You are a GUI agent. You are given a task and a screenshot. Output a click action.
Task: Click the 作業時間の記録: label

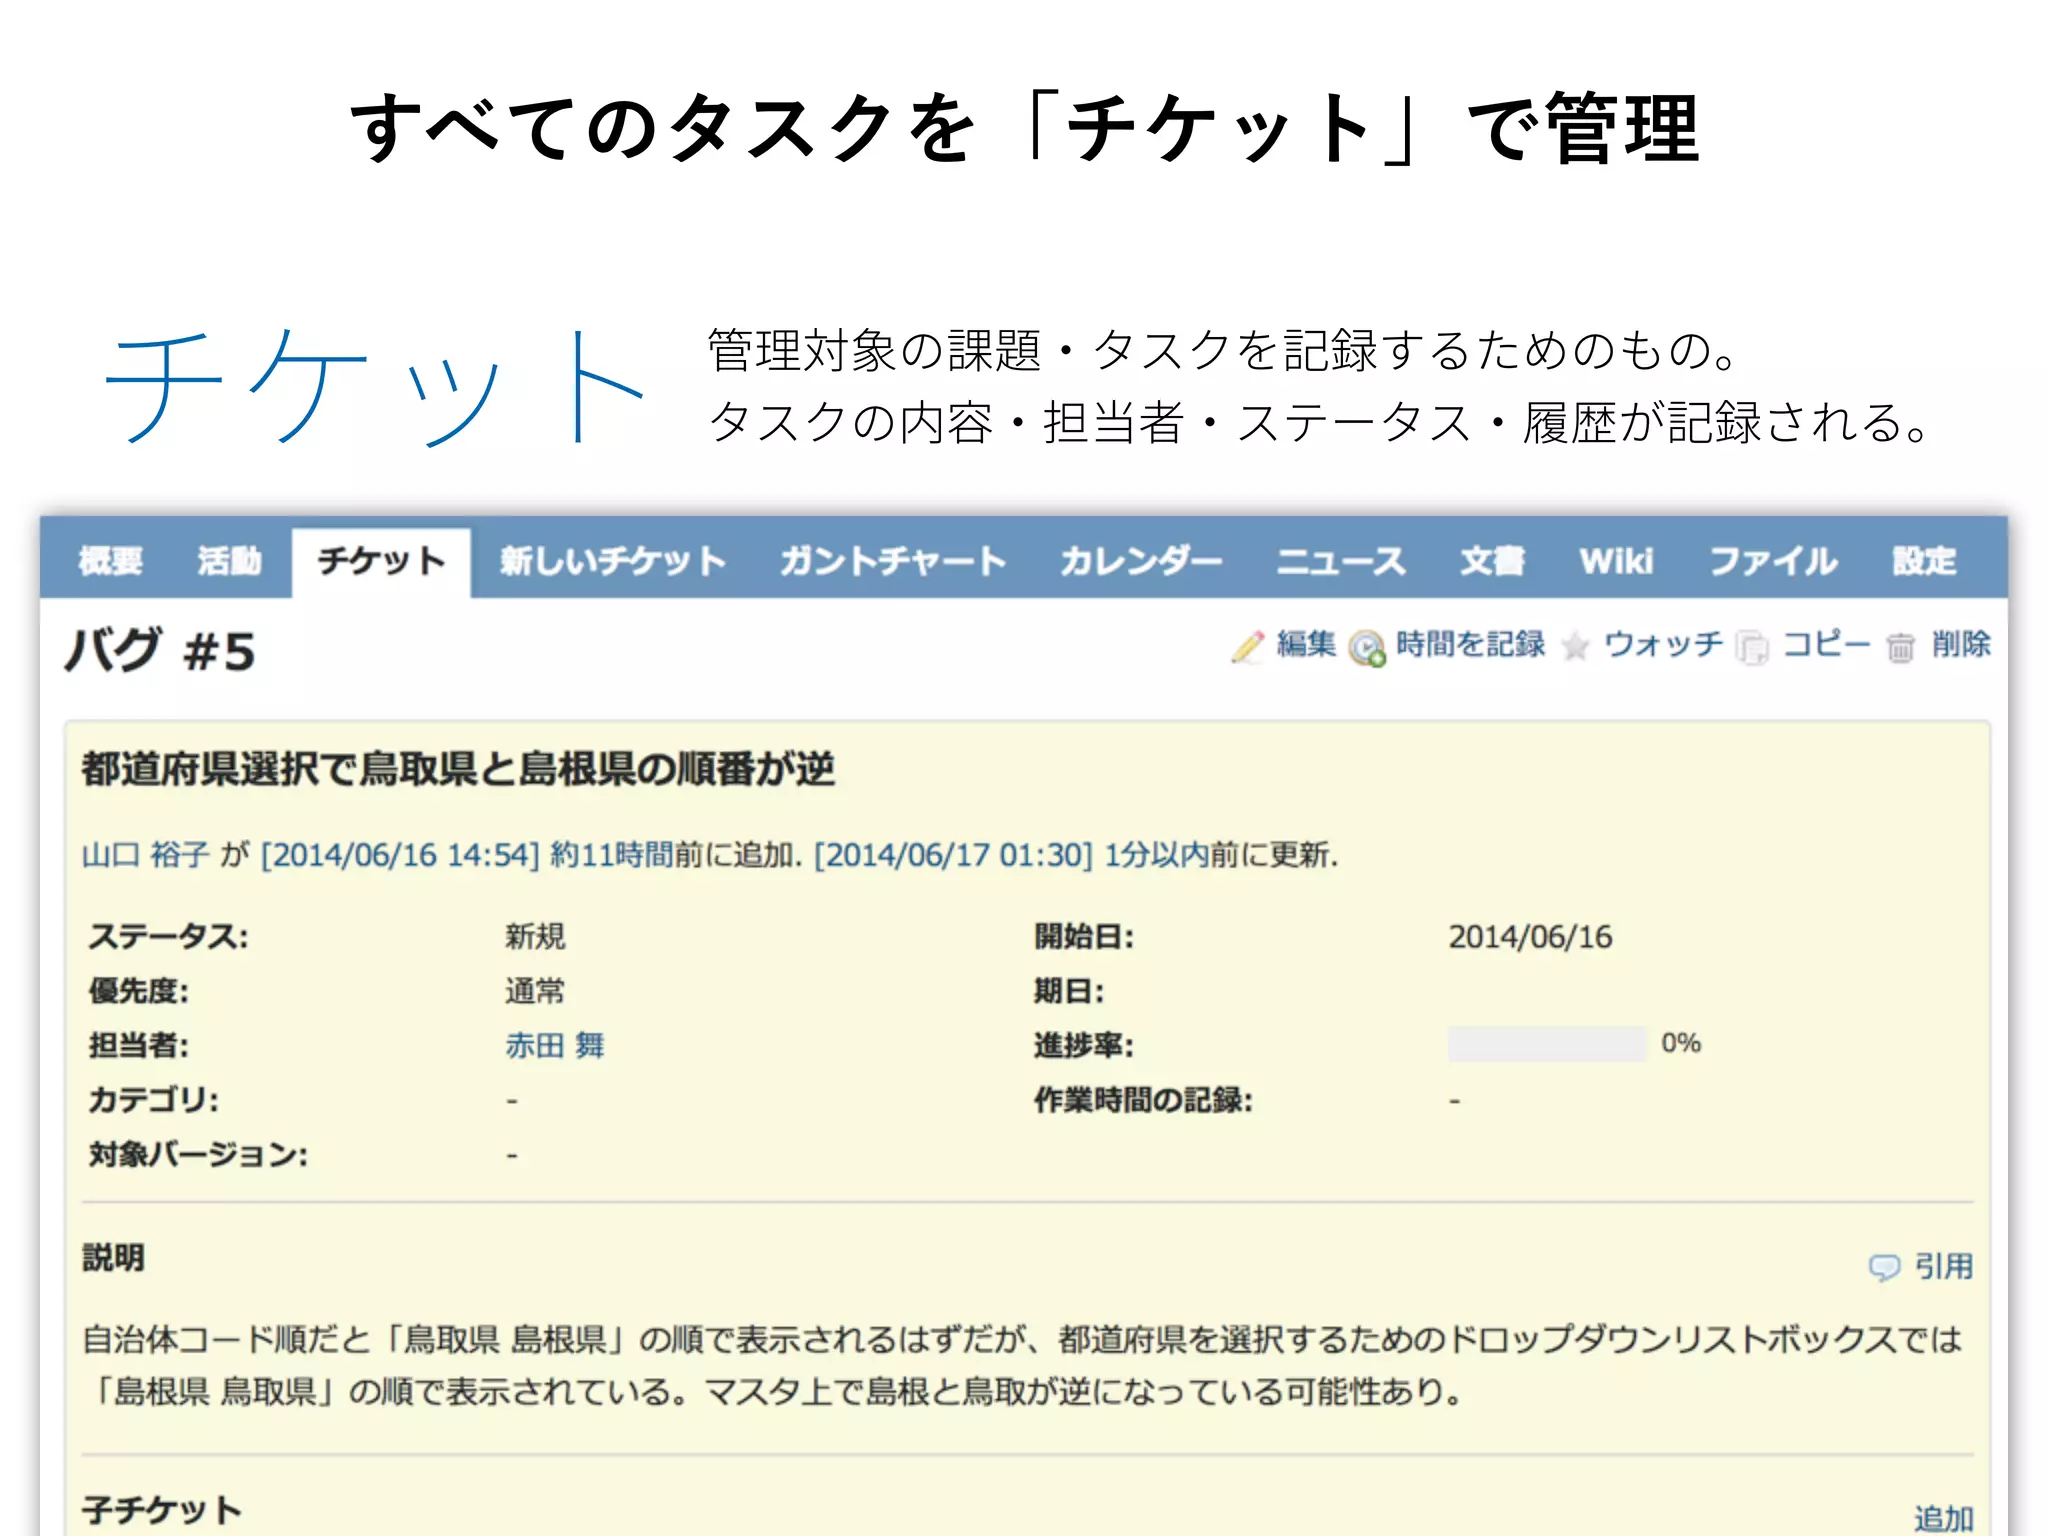pyautogui.click(x=1143, y=1100)
